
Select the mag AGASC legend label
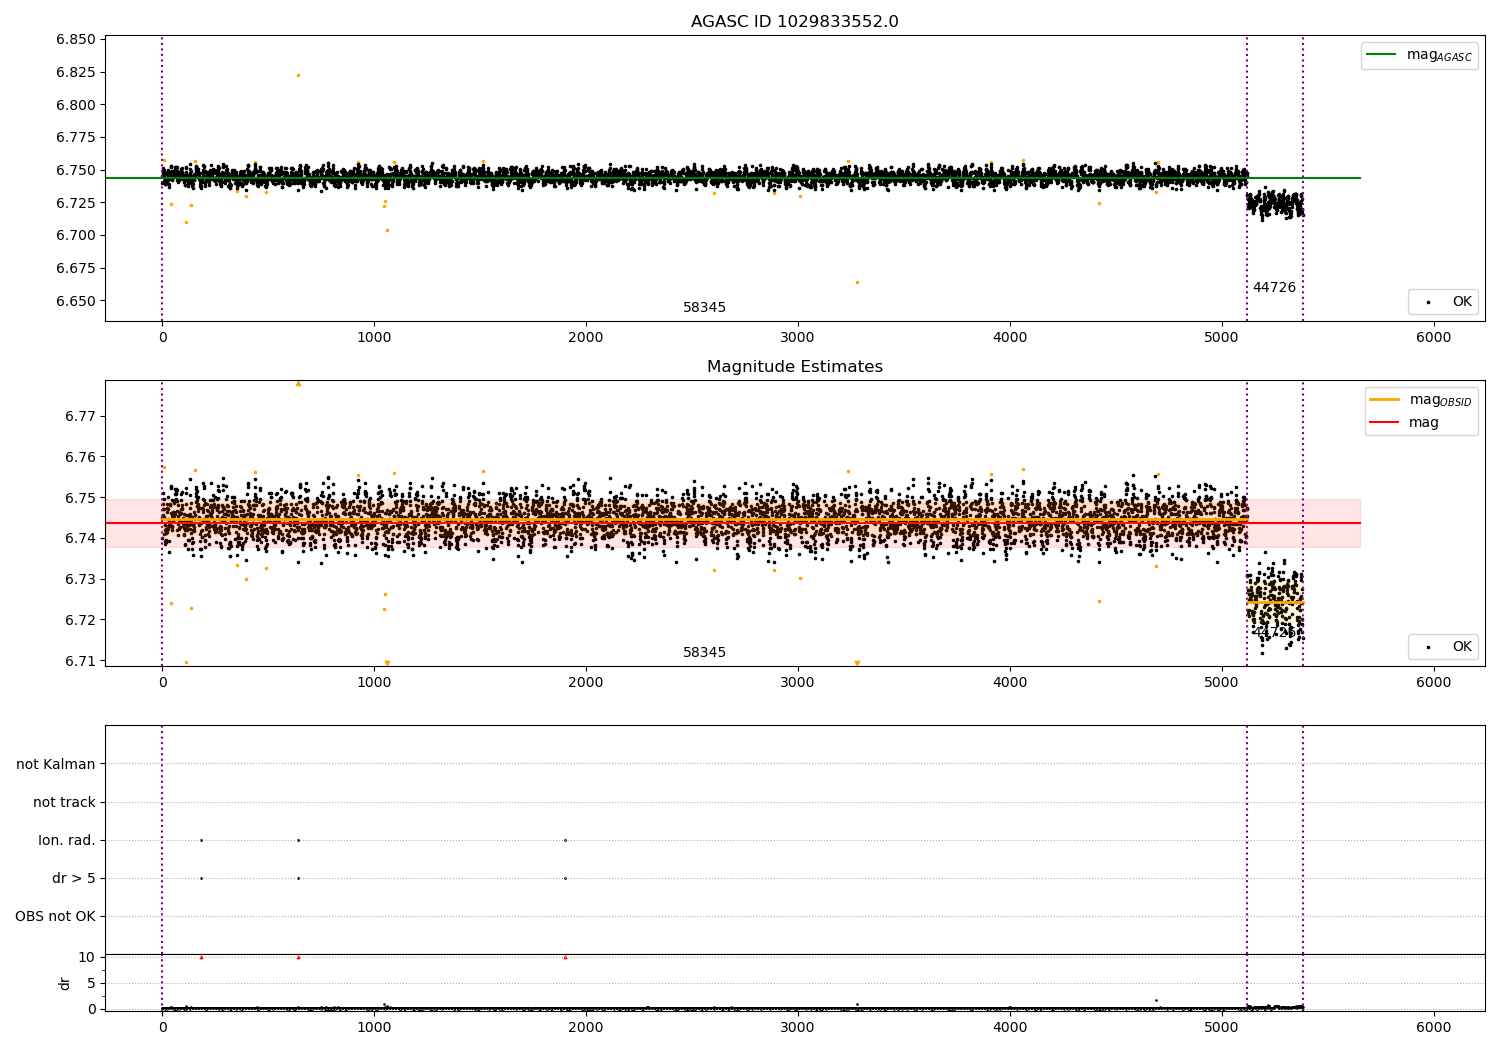pos(1439,55)
